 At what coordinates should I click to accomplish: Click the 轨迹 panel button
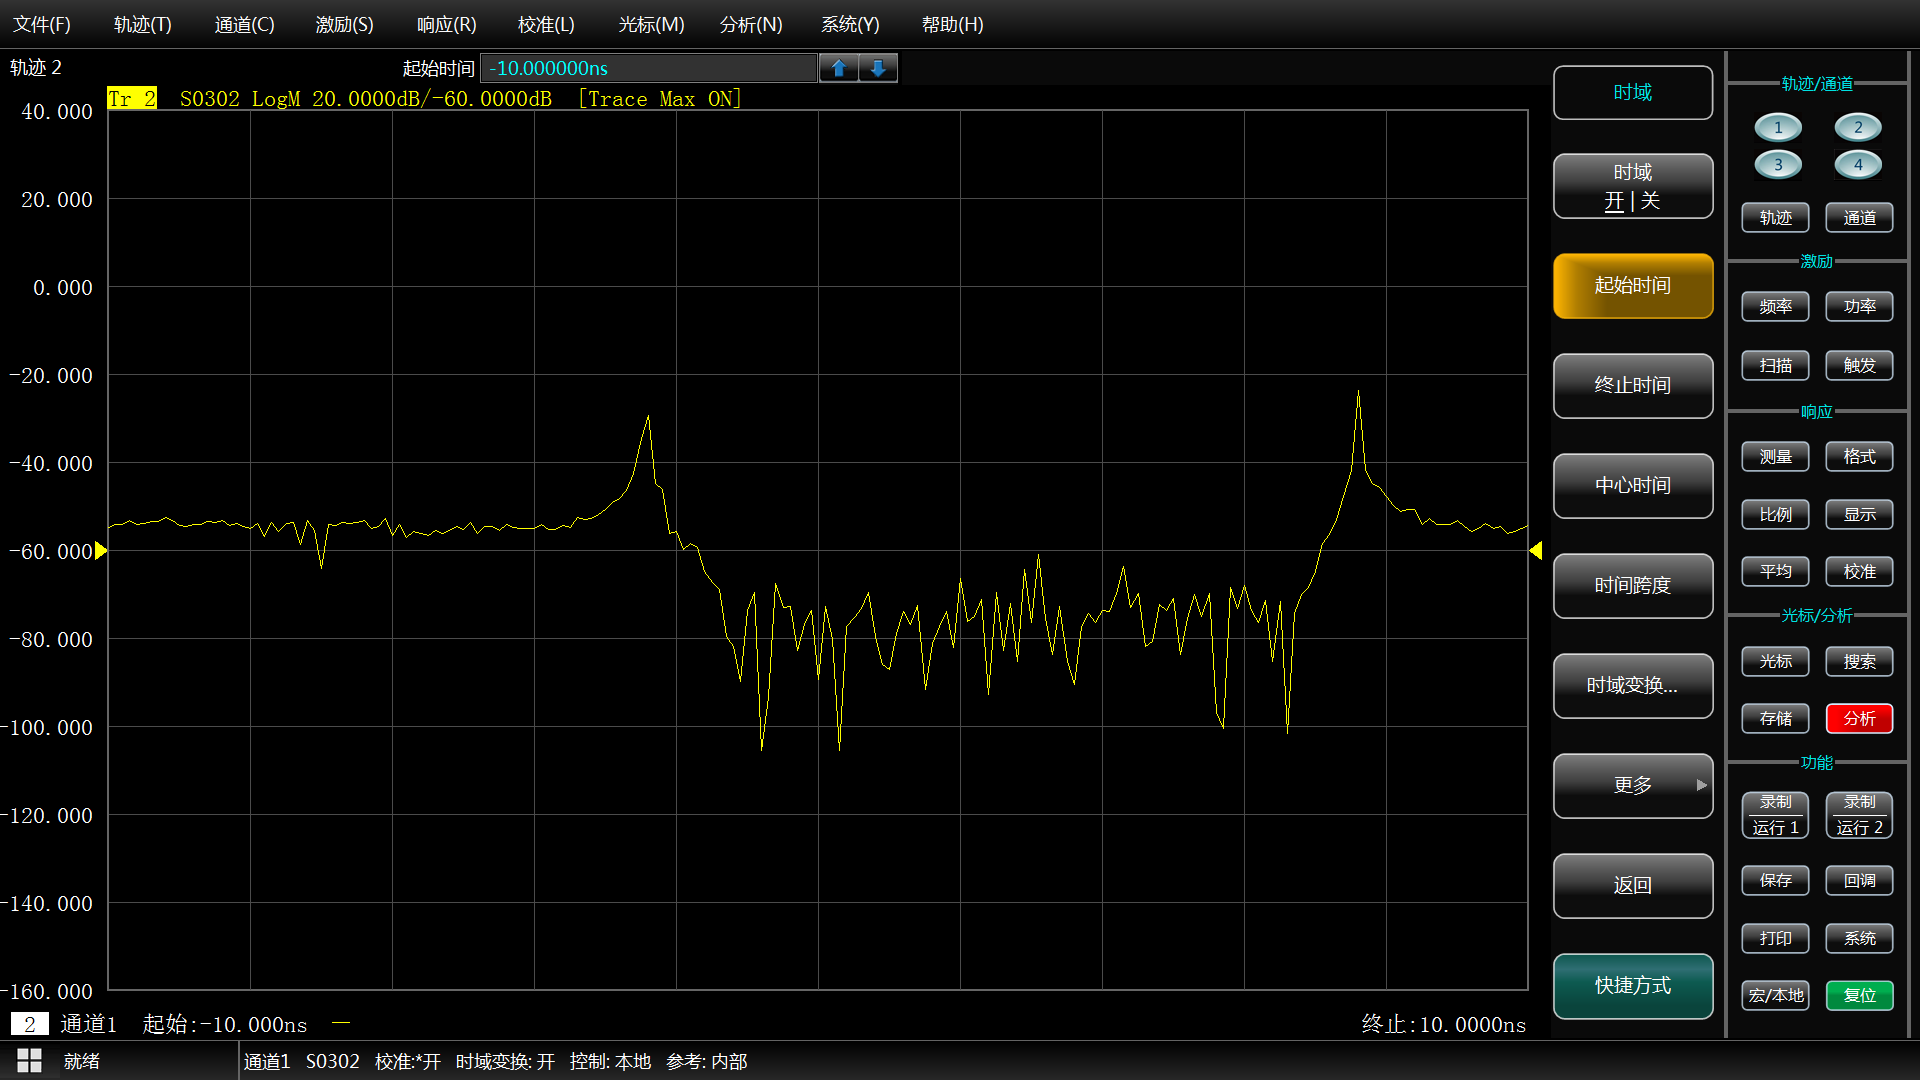click(1775, 218)
